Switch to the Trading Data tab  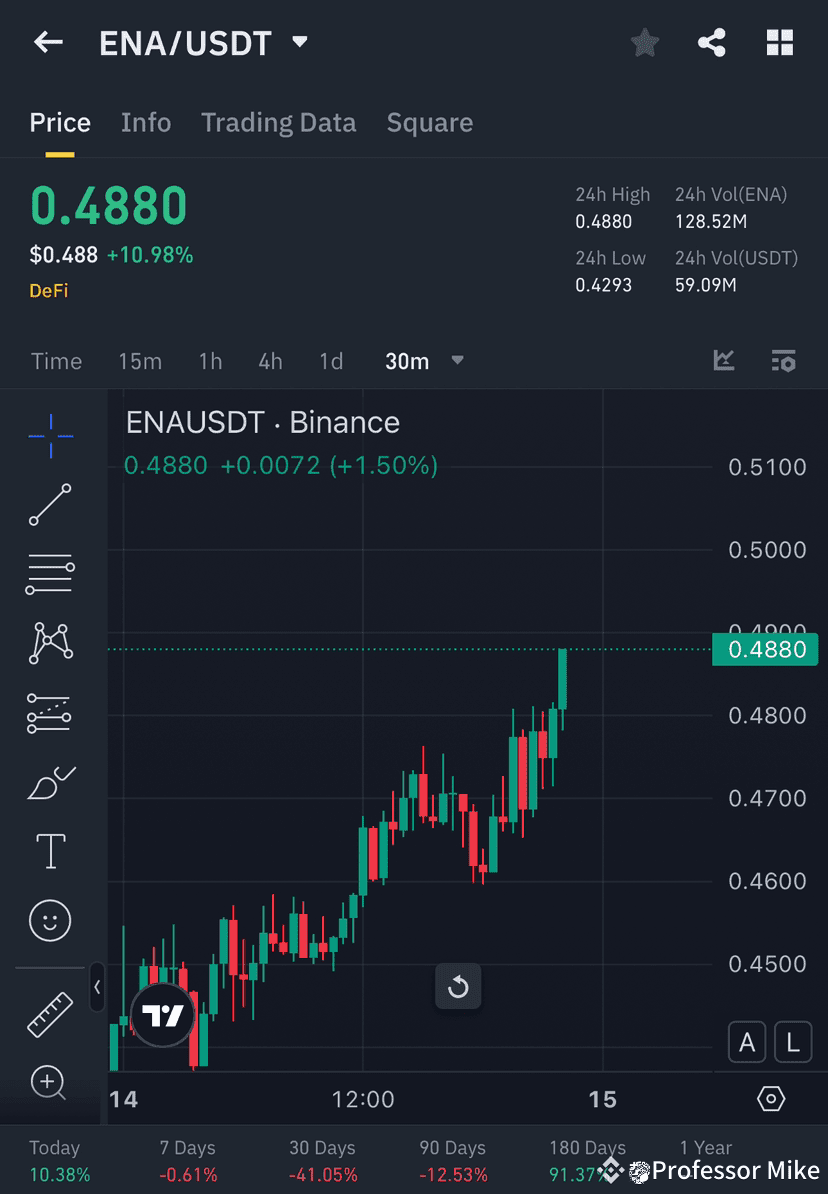[278, 122]
